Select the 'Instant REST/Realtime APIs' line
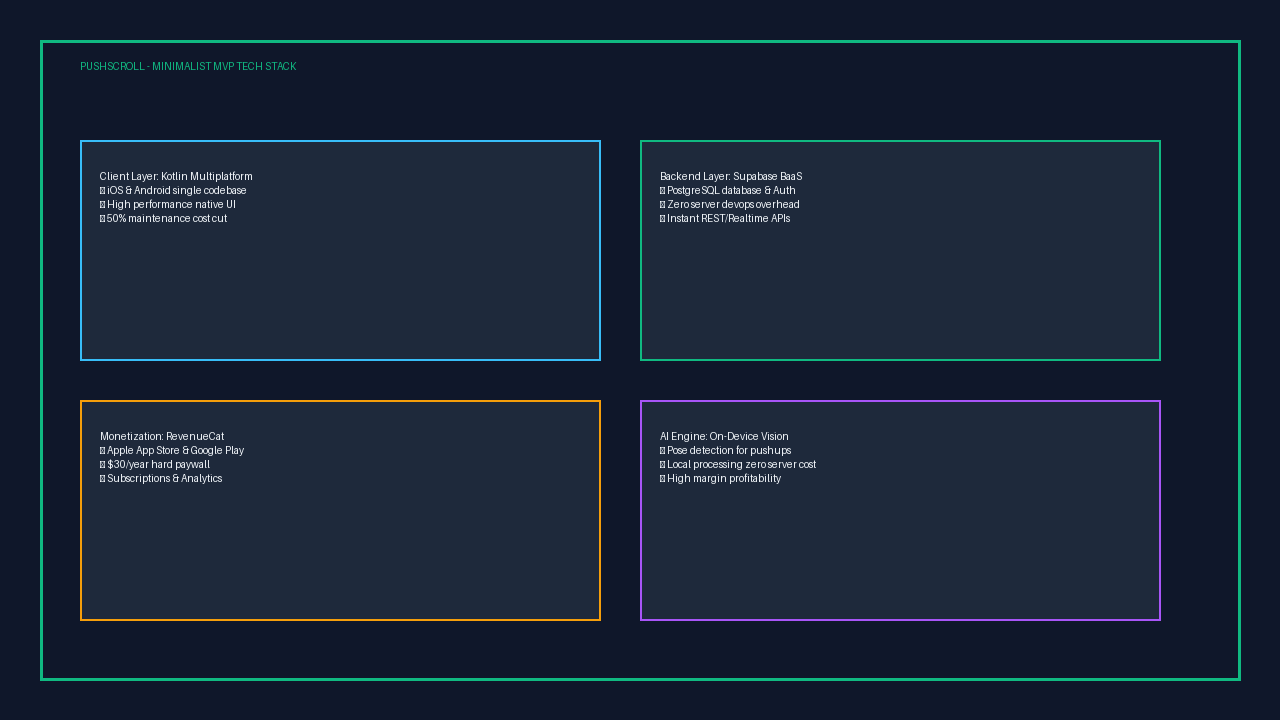The image size is (1280, 720). click(x=725, y=219)
